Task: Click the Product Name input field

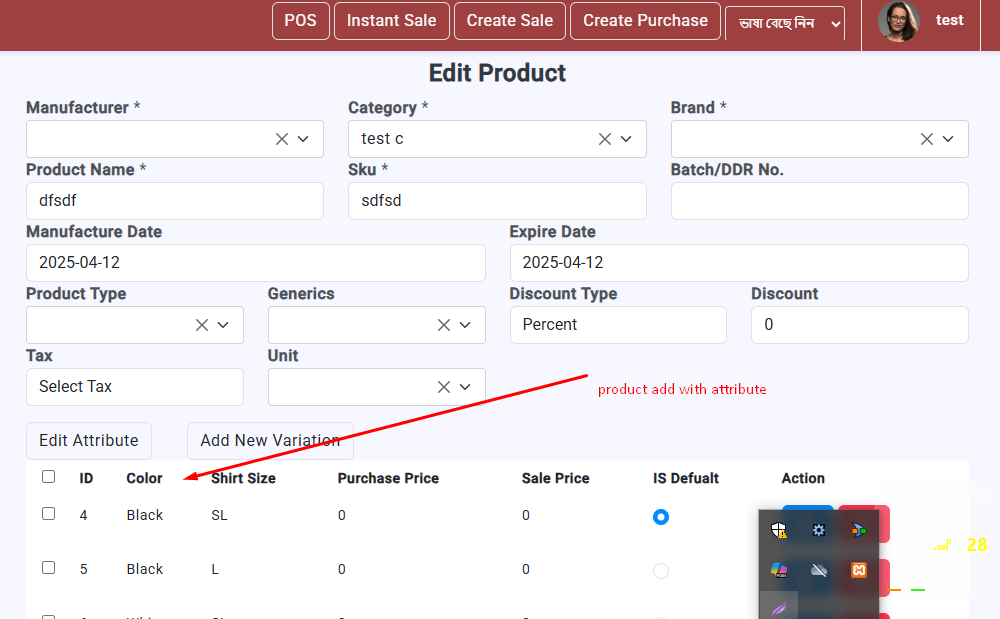Action: 175,201
